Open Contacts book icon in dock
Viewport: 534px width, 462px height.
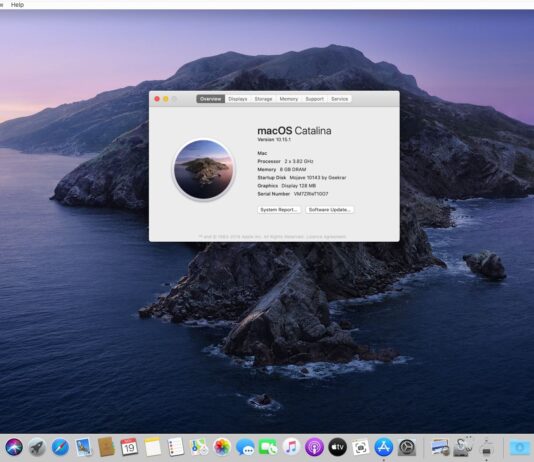point(106,447)
